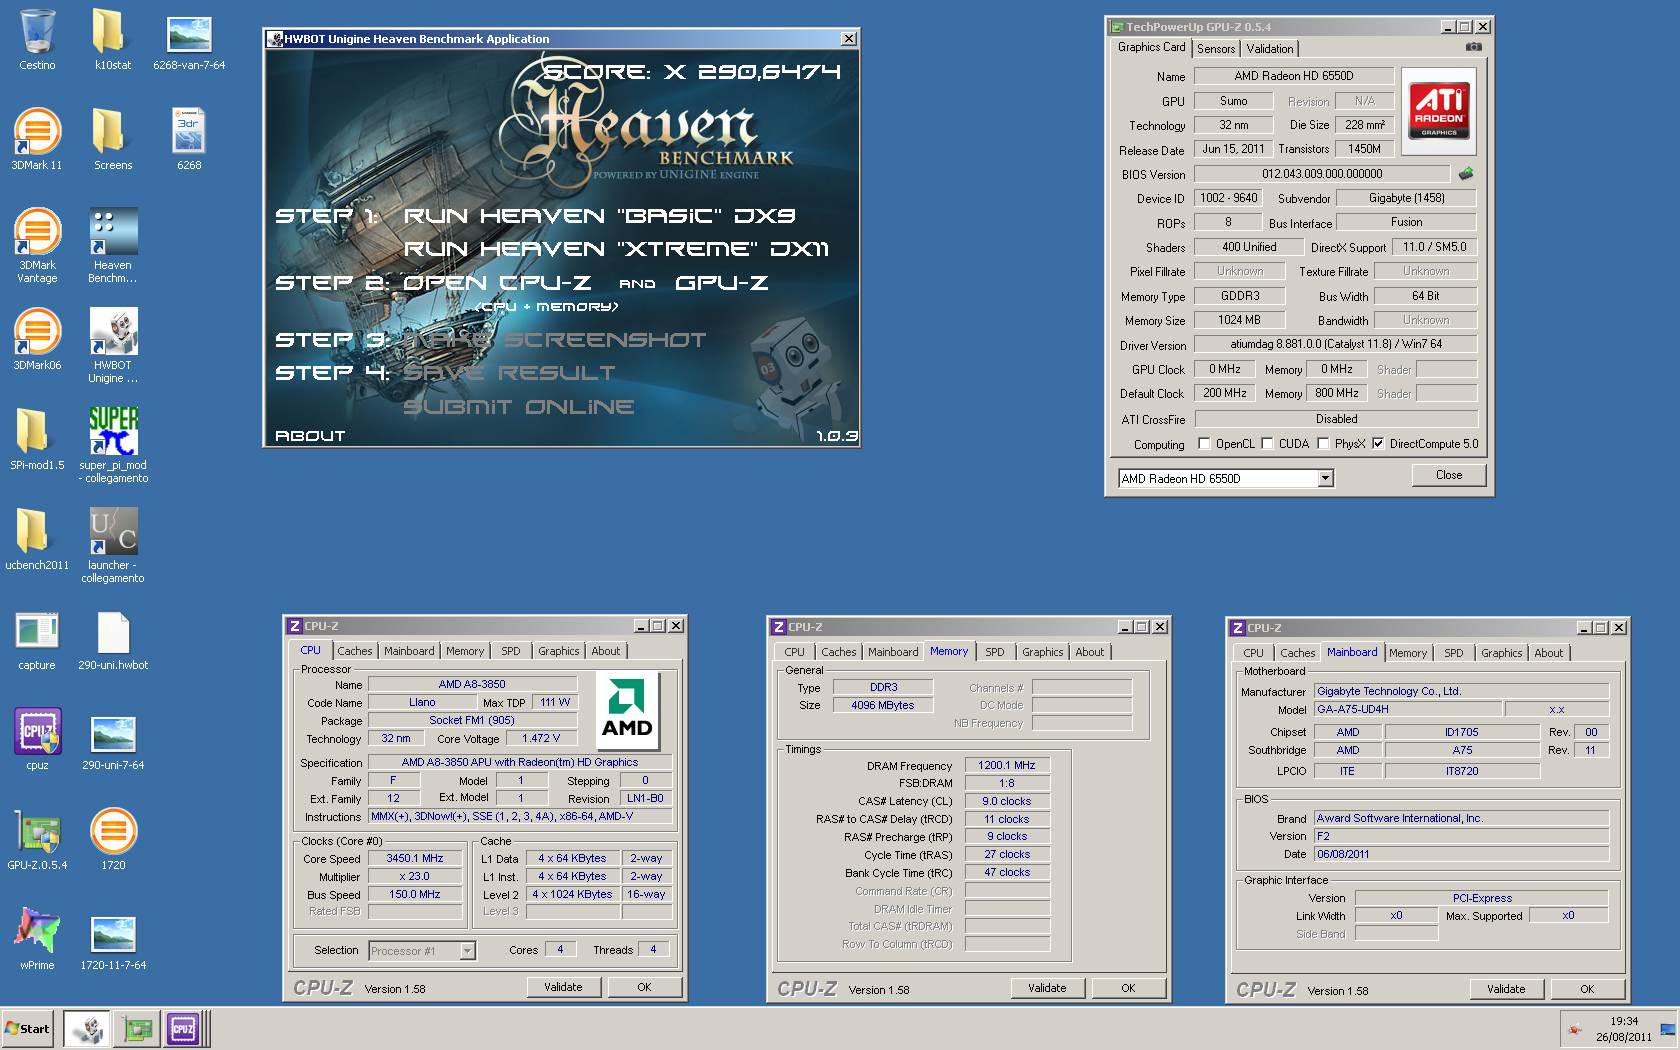The image size is (1680, 1050).
Task: Switch to CPU-Z from the taskbar
Action: coord(183,1029)
